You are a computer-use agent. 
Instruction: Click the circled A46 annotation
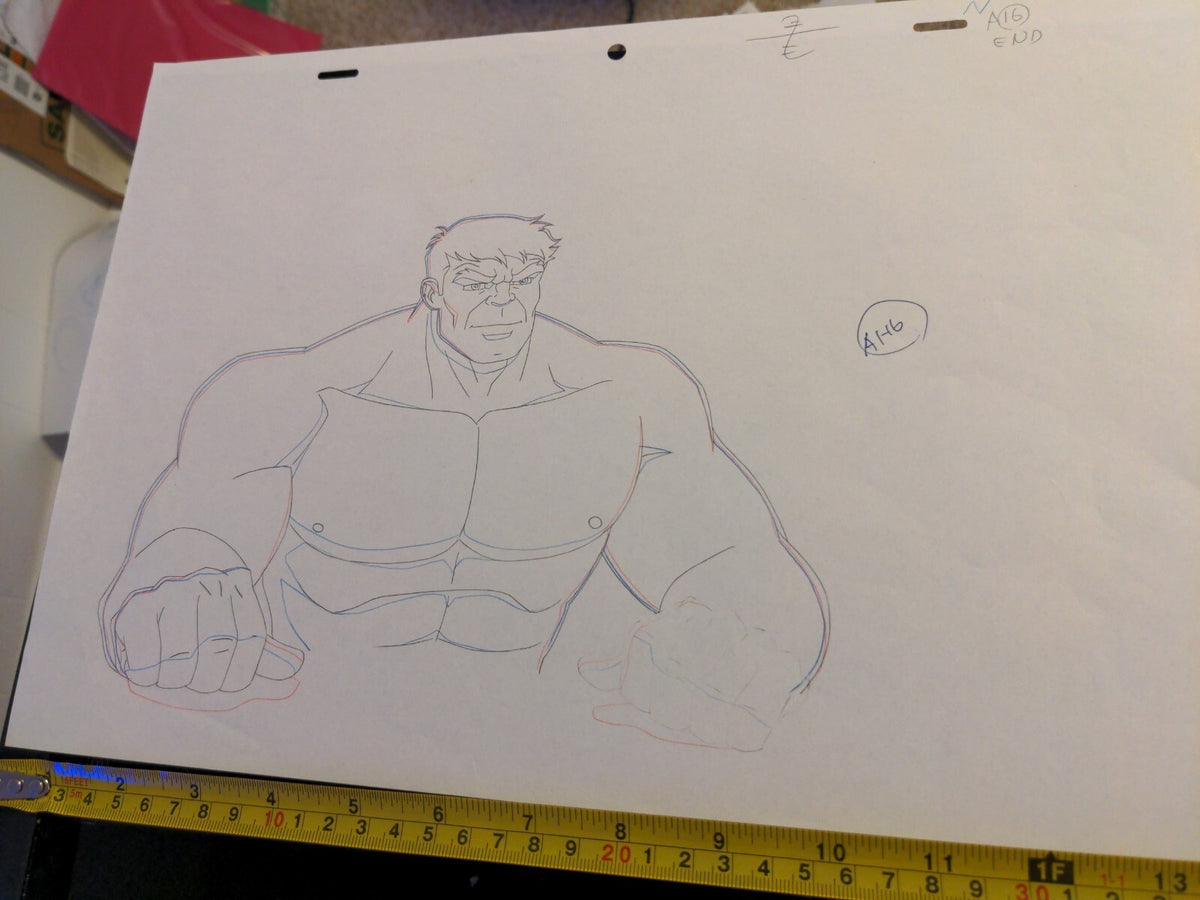pyautogui.click(x=893, y=329)
